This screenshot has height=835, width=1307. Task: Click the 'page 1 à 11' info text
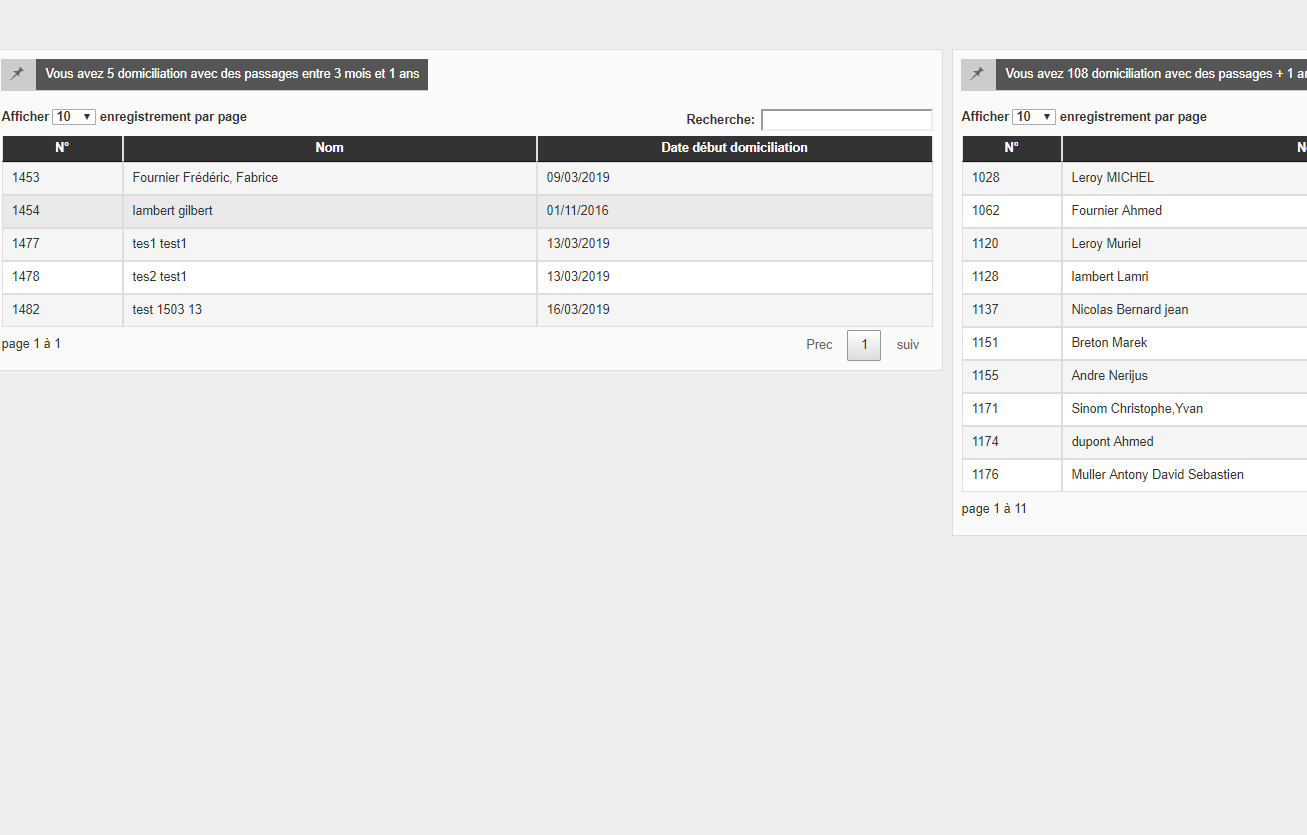click(994, 509)
